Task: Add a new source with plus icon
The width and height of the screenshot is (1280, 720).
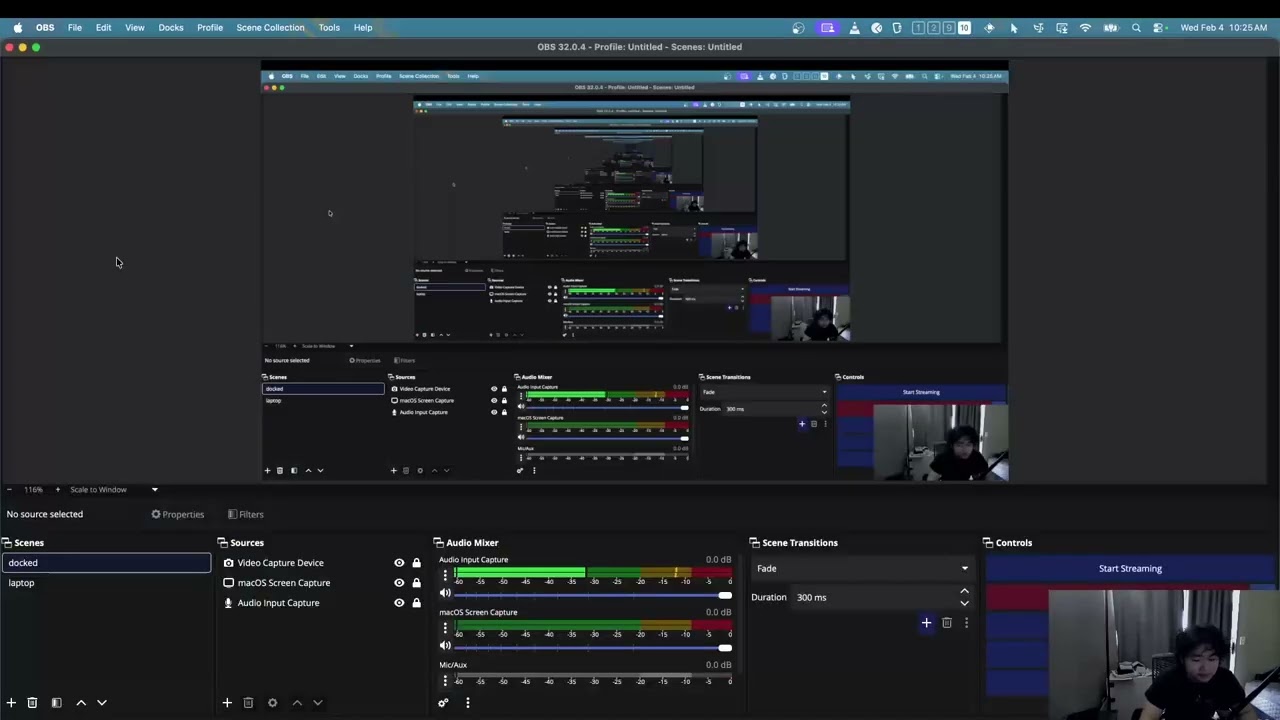Action: tap(227, 703)
